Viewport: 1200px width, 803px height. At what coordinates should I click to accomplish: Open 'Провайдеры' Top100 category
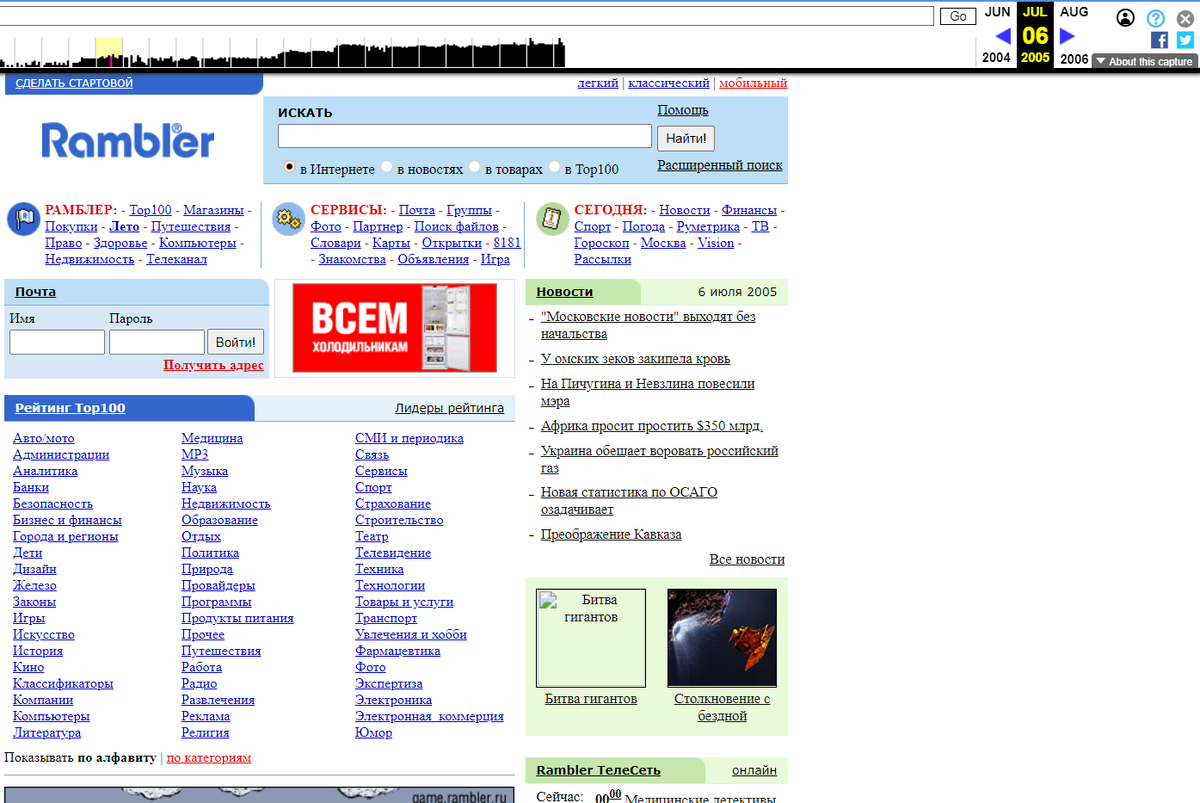tap(218, 586)
